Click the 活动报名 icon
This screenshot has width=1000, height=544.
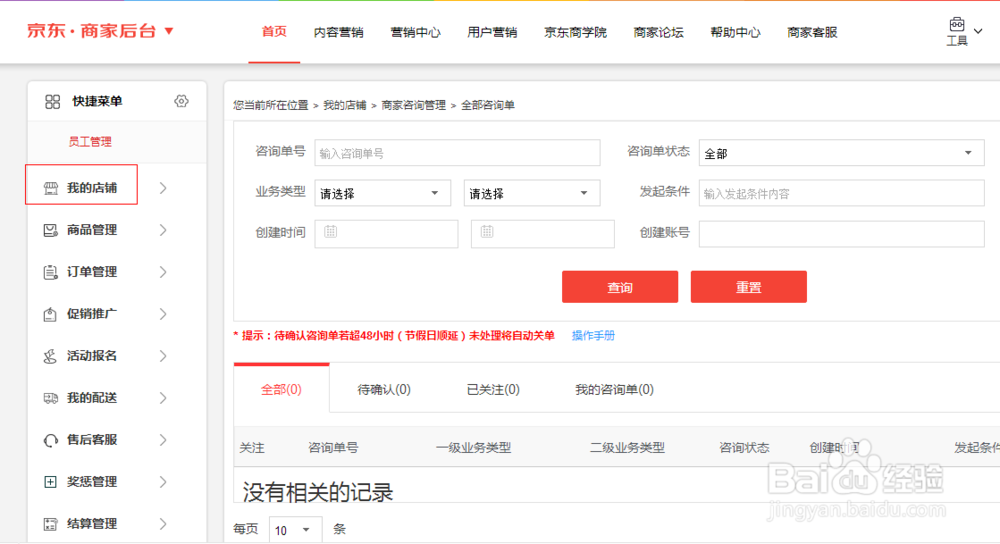point(50,357)
